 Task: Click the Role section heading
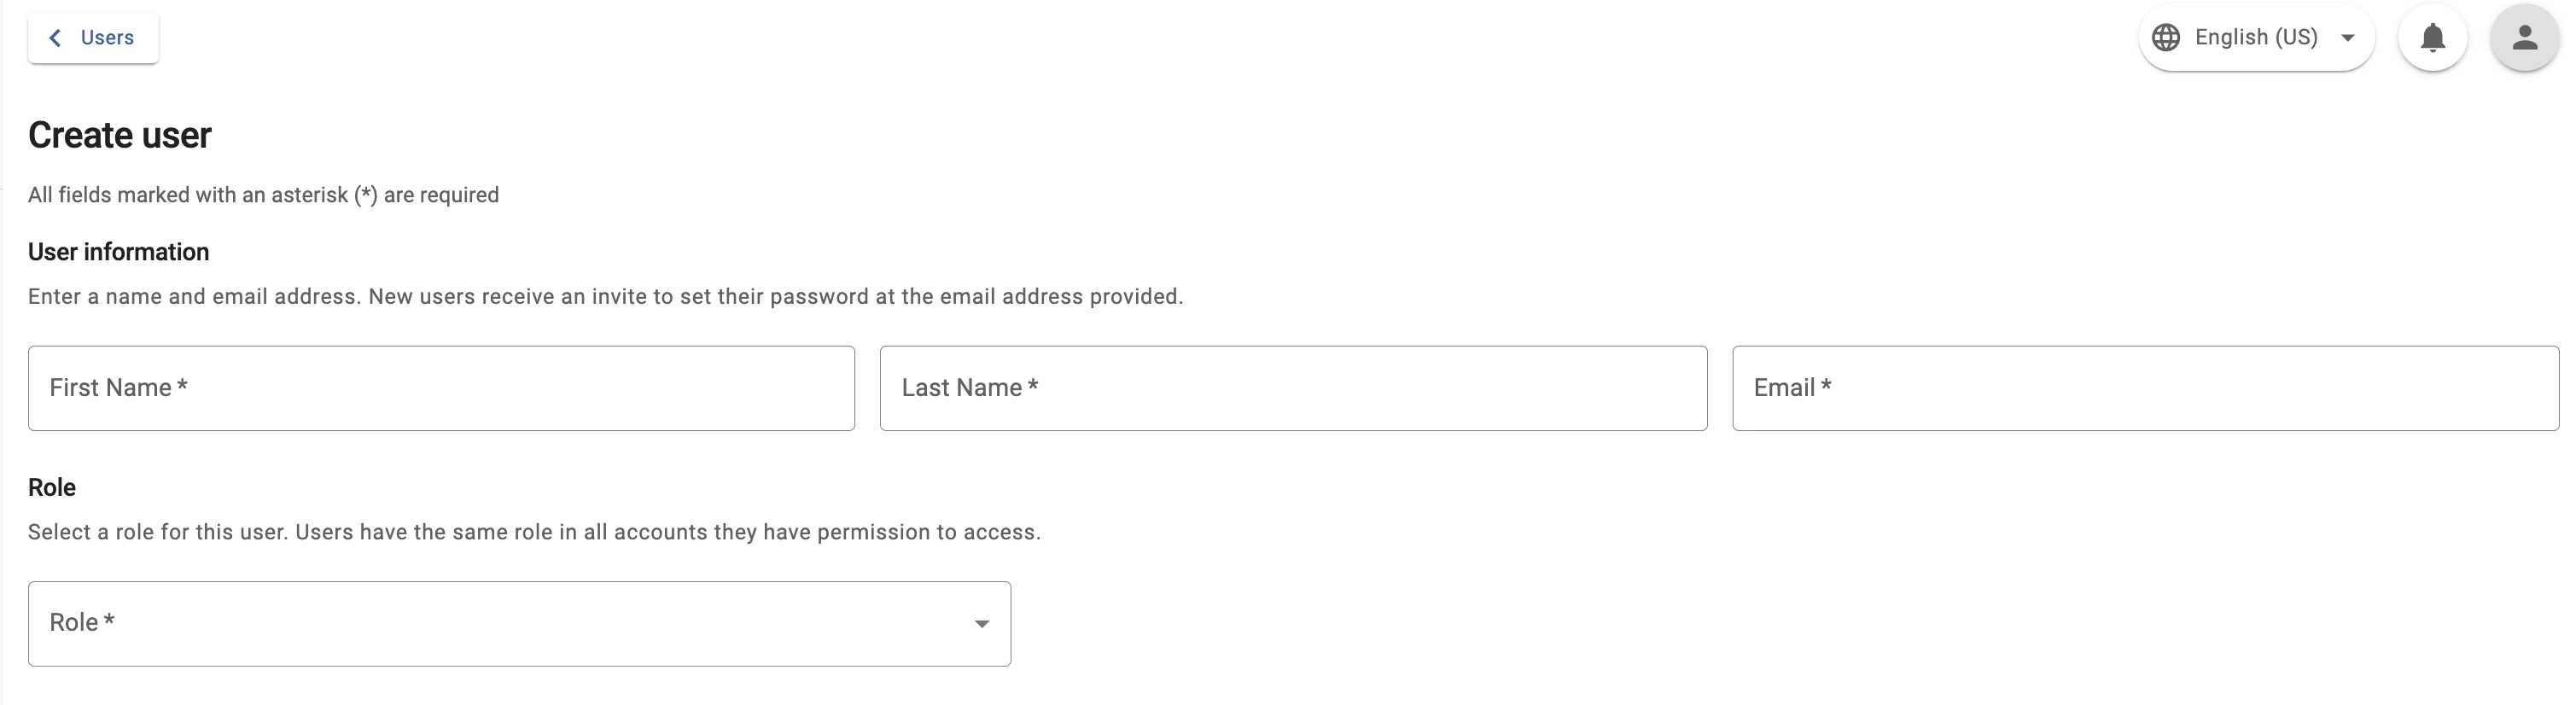(52, 487)
